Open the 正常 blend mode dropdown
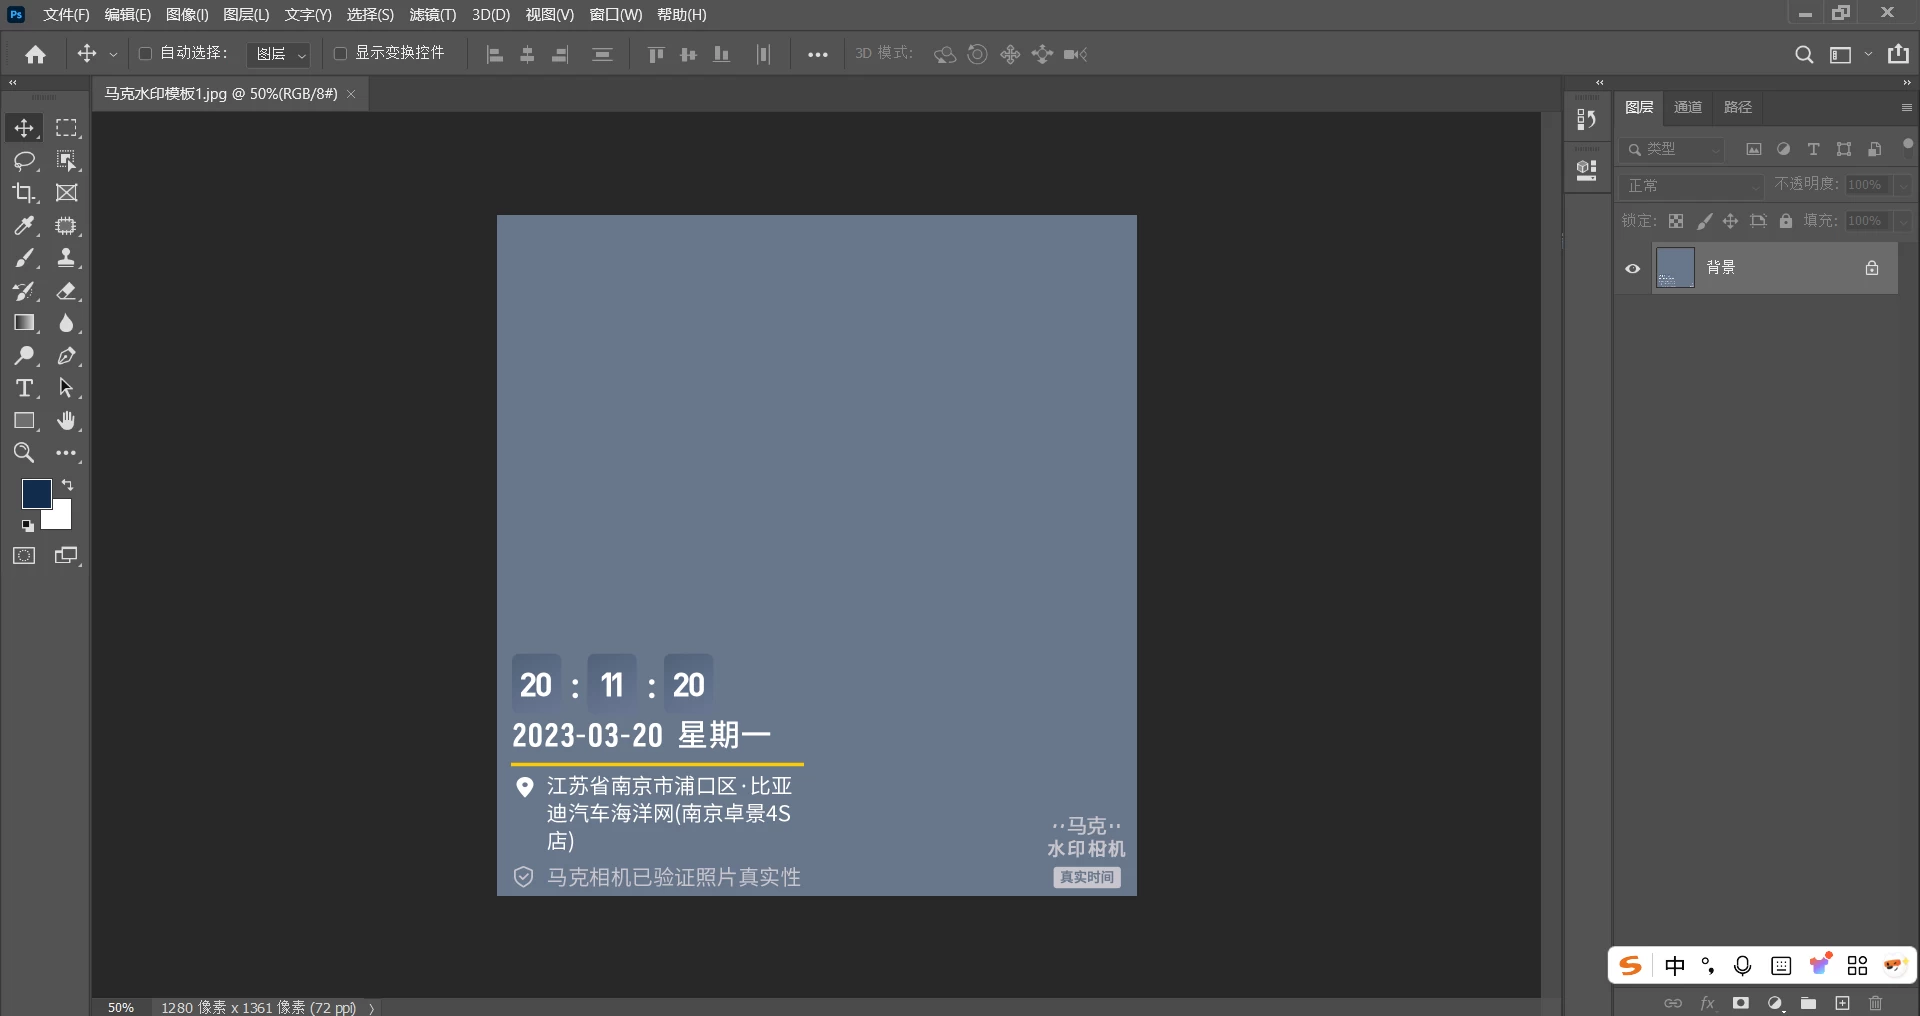This screenshot has height=1016, width=1920. (x=1691, y=186)
